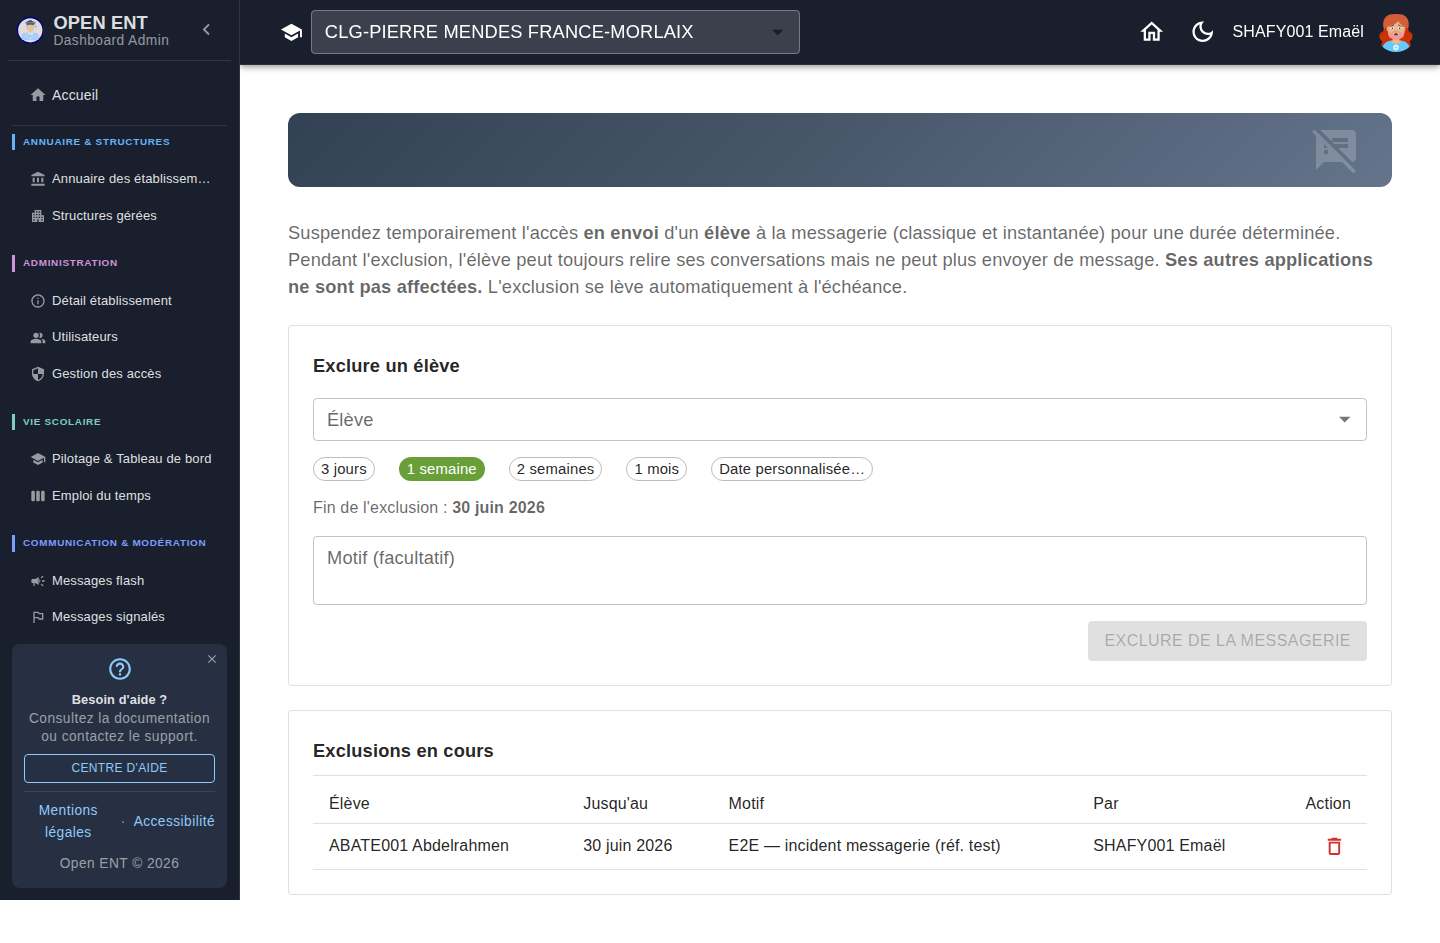Choose the 2 semaines duration chip
The width and height of the screenshot is (1440, 943).
point(556,469)
